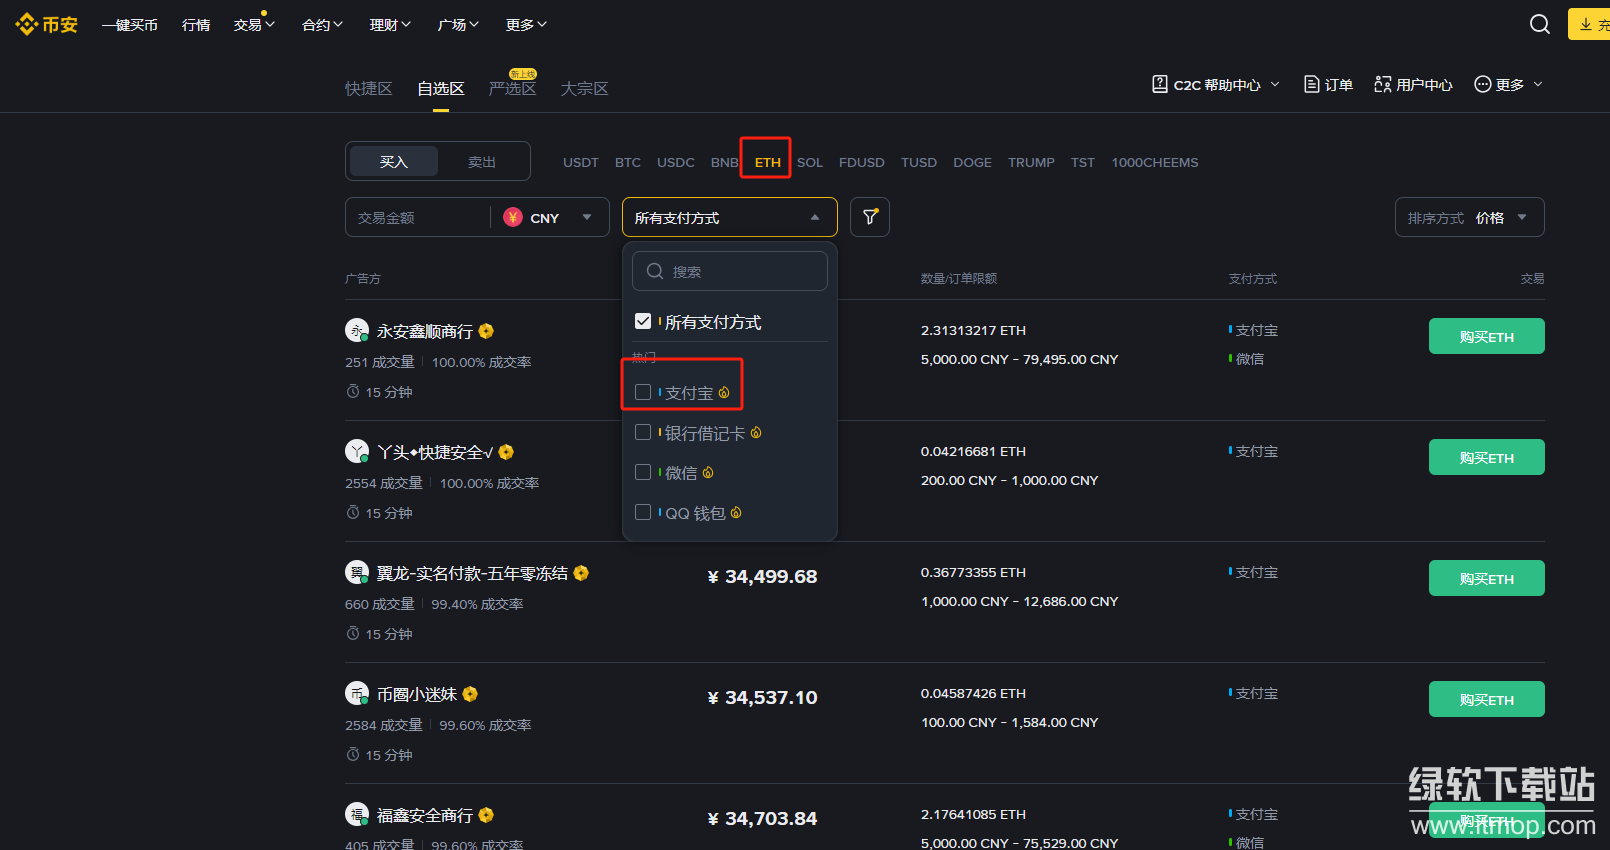Open the C2C help center icon
1610x850 pixels.
pos(1160,84)
